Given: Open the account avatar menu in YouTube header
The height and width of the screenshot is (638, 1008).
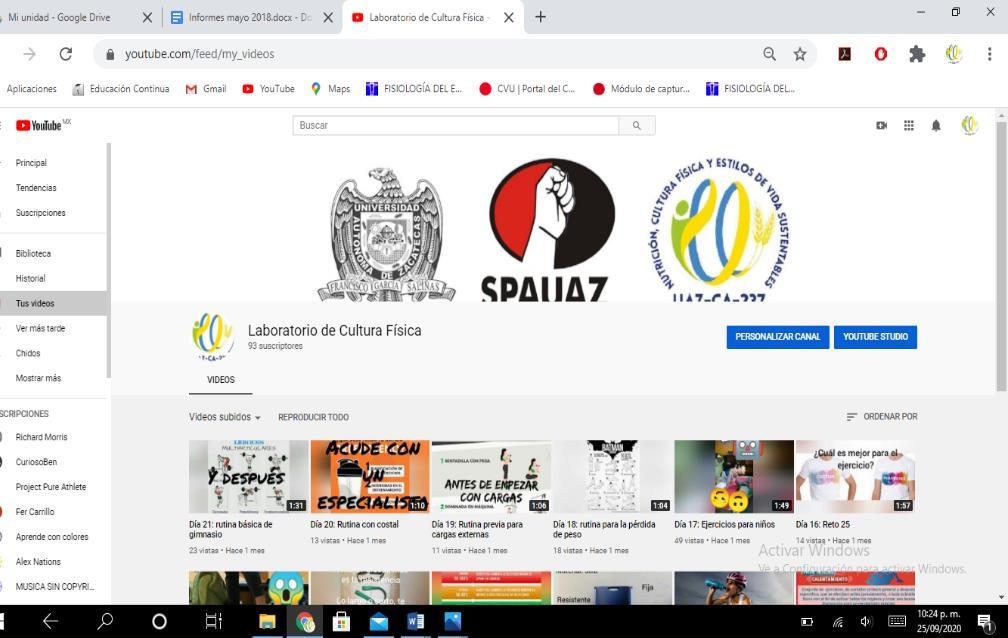Looking at the screenshot, I should pos(969,125).
